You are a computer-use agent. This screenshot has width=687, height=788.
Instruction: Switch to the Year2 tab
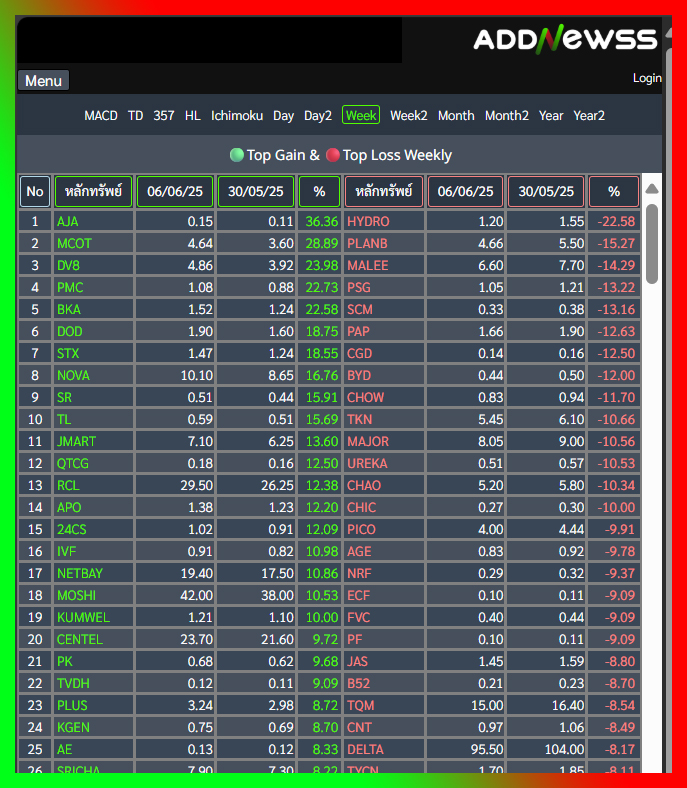(x=589, y=116)
